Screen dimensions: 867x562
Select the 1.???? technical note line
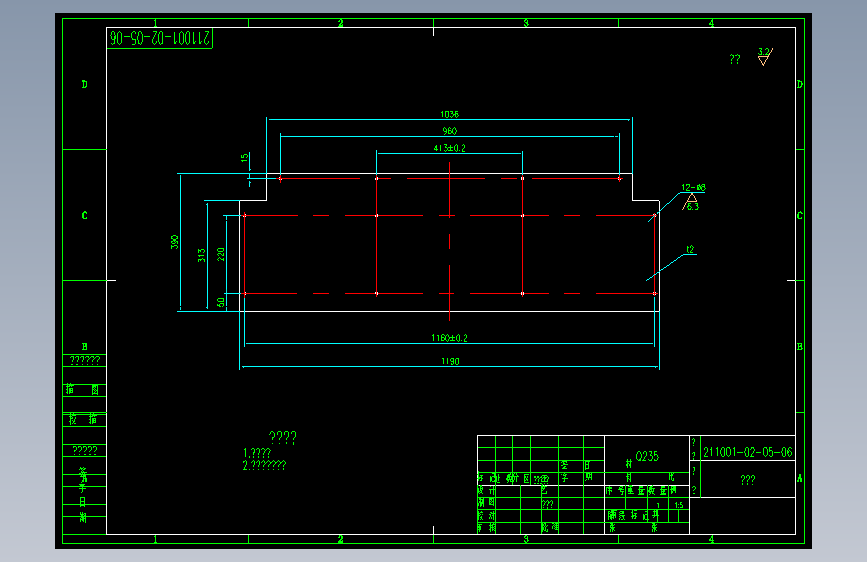pyautogui.click(x=257, y=453)
